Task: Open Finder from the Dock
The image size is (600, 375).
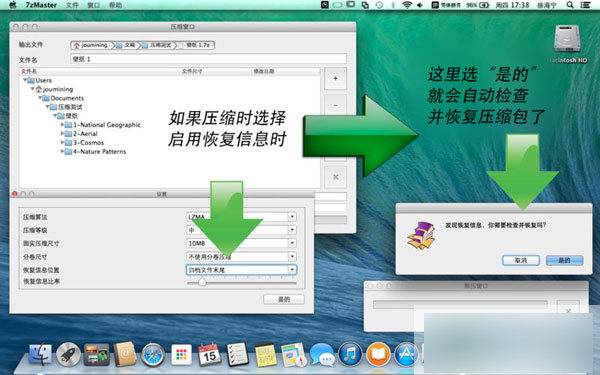Action: coord(41,354)
